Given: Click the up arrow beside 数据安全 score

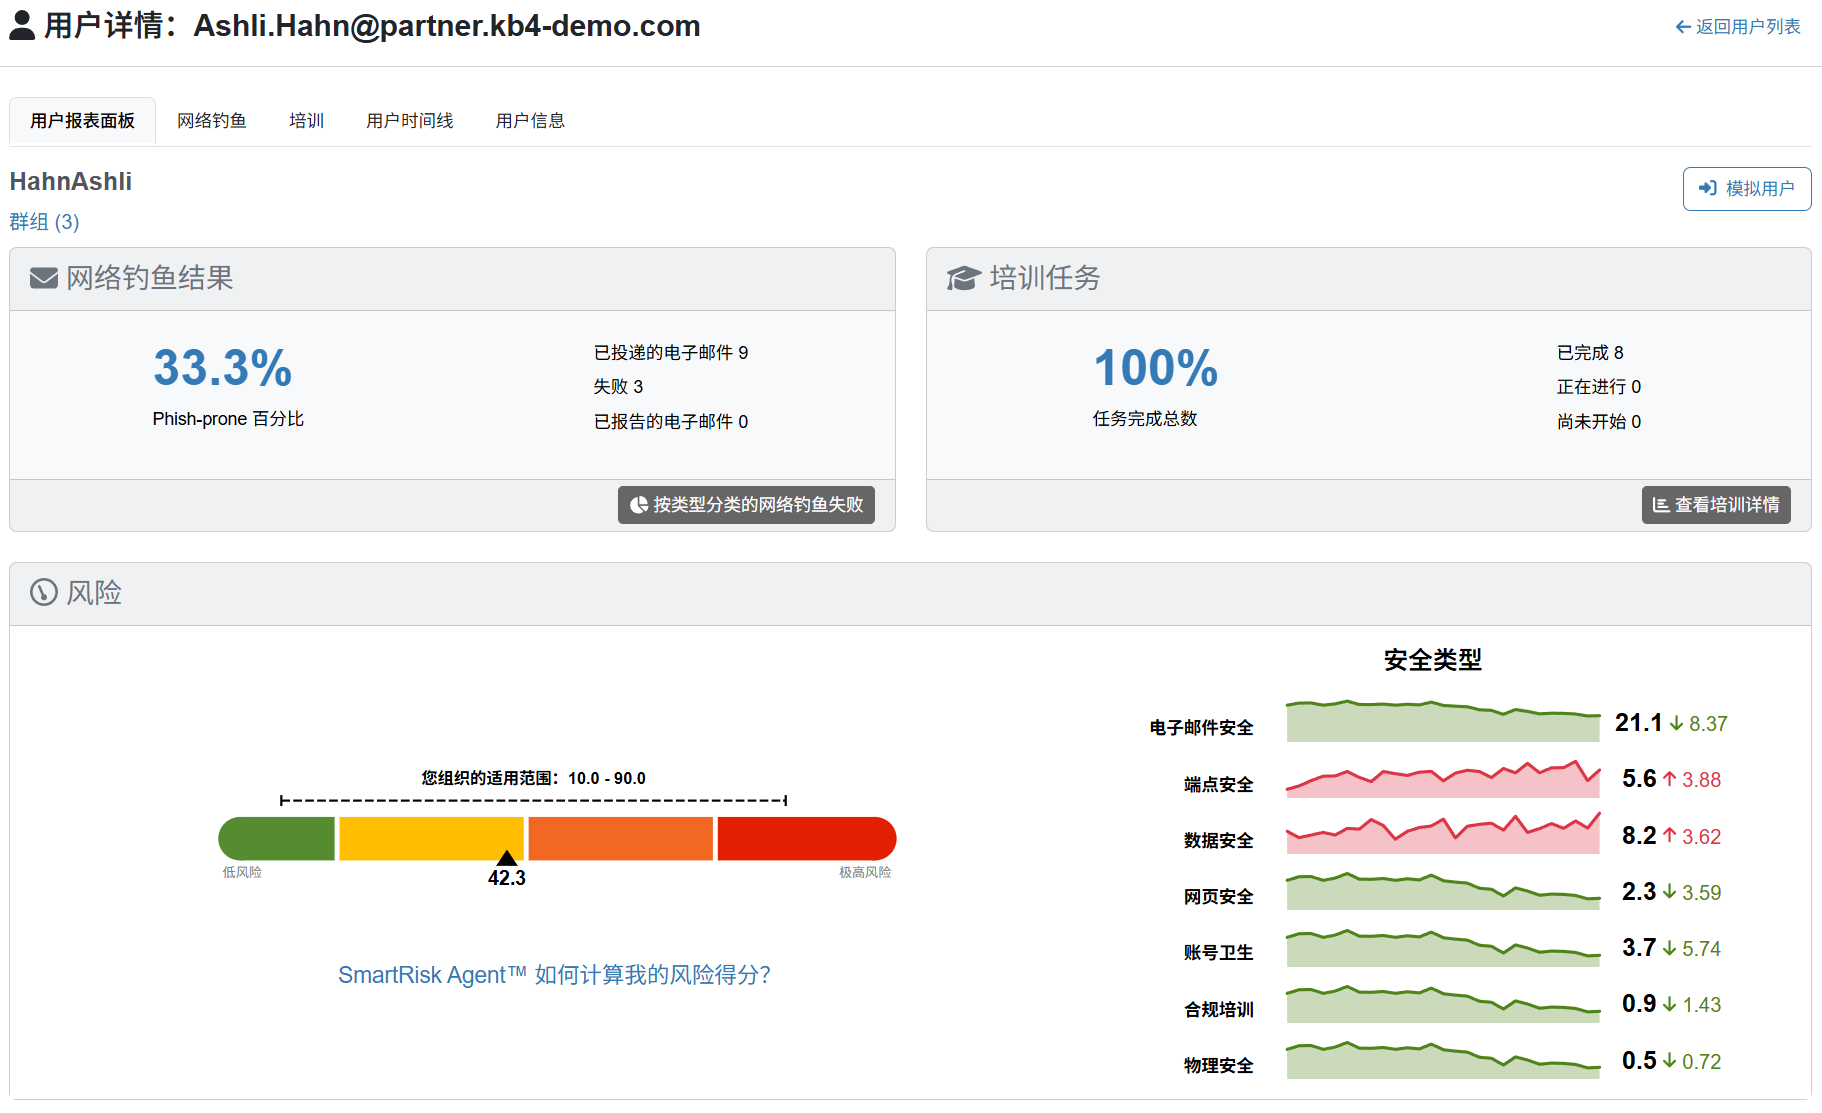Looking at the screenshot, I should [1669, 835].
